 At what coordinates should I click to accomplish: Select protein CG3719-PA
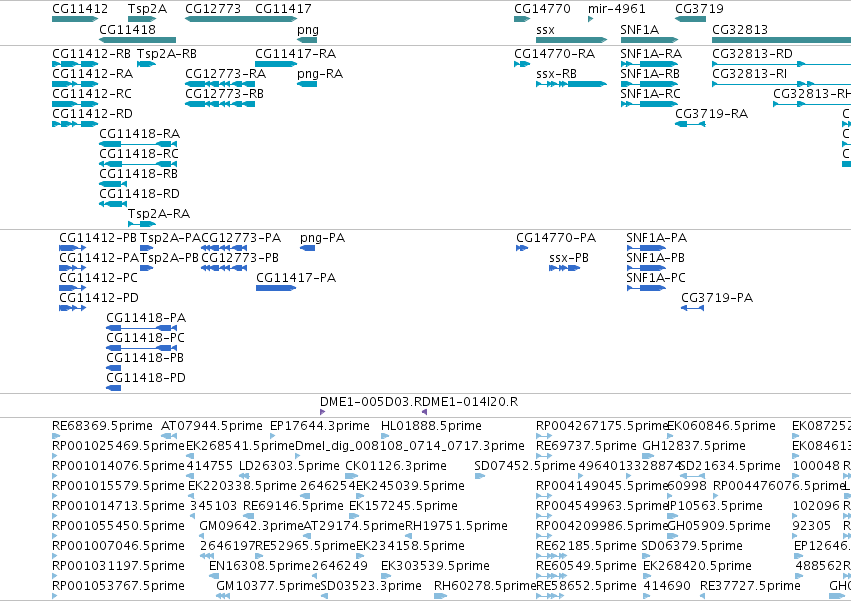point(693,308)
